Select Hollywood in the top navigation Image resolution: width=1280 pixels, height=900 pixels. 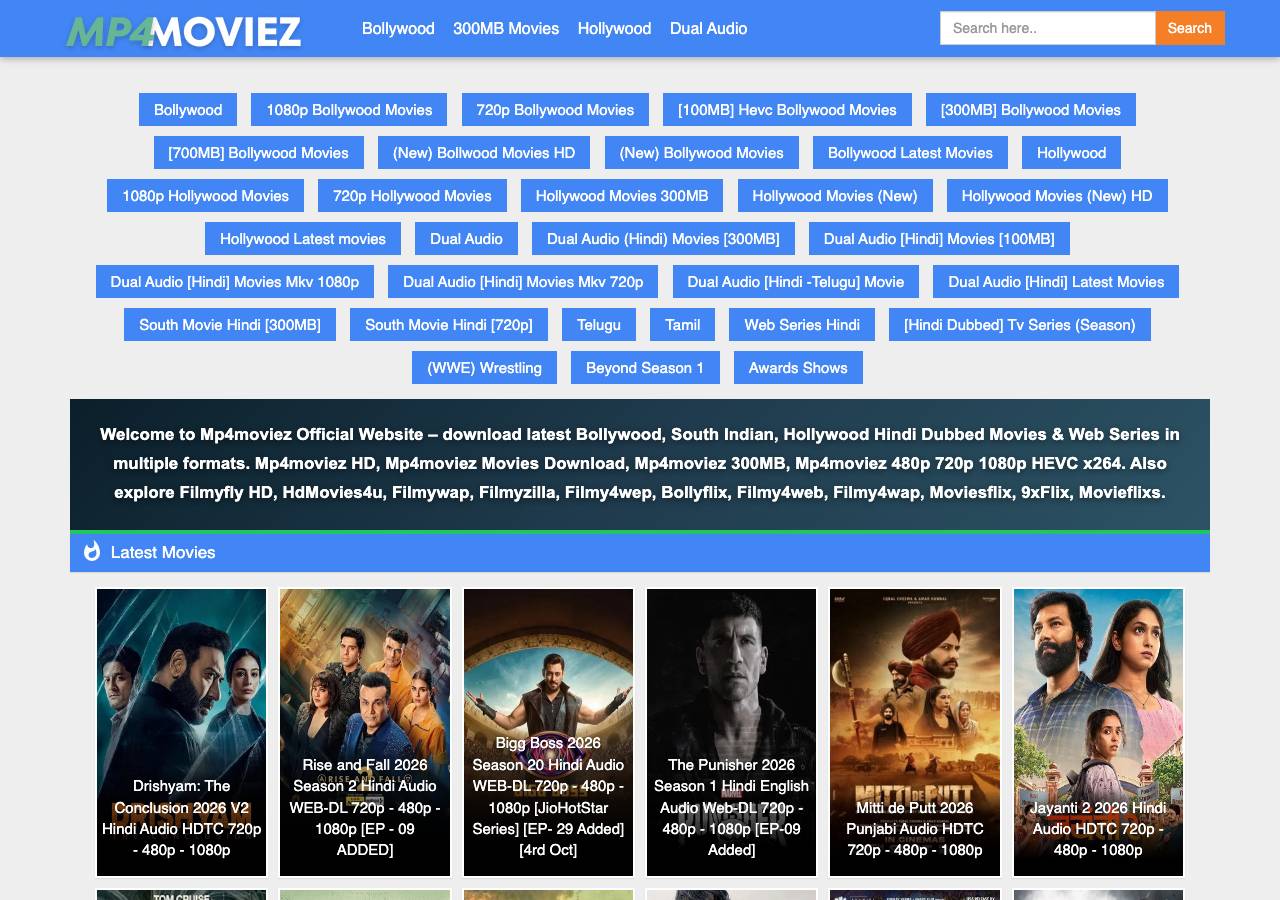614,28
